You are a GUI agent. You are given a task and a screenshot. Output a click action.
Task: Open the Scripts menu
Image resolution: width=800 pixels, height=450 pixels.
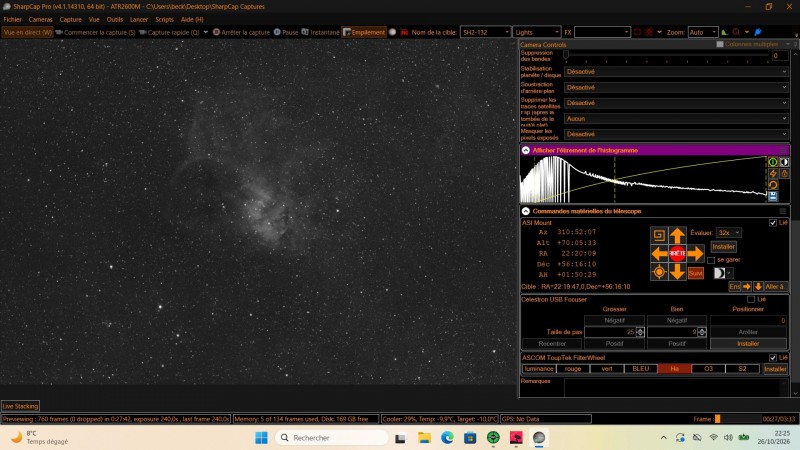(x=164, y=19)
